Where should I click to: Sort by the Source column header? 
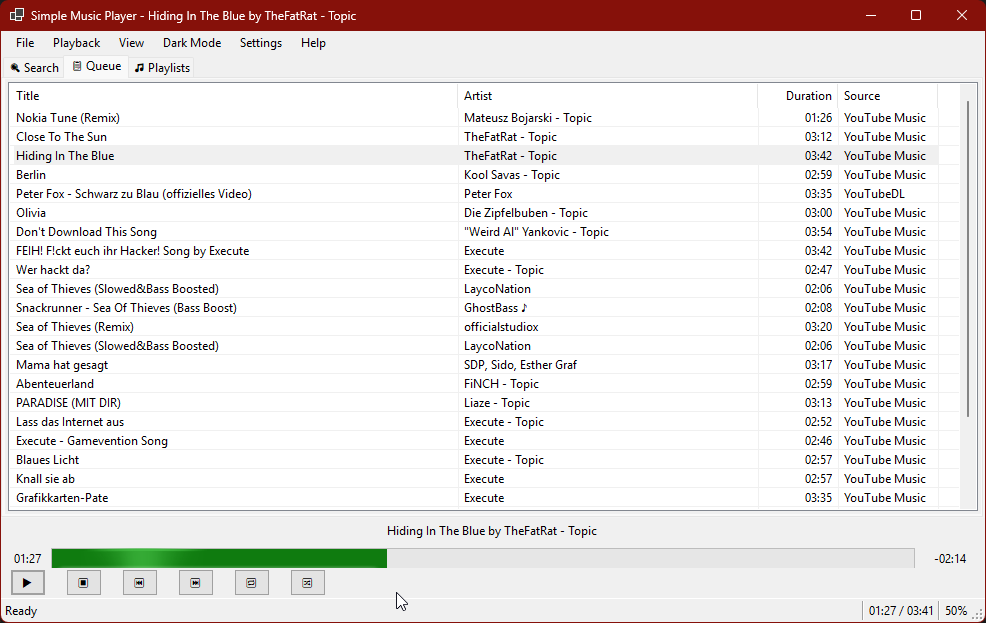coord(887,96)
